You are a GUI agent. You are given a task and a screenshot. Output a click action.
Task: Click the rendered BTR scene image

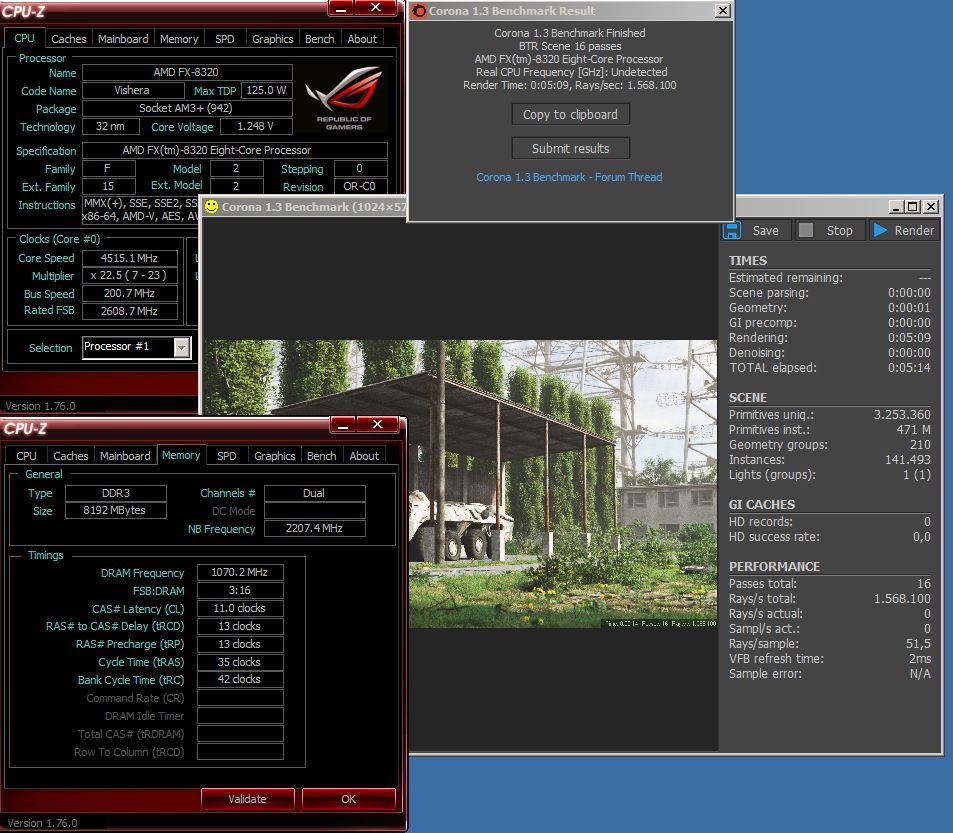[460, 484]
